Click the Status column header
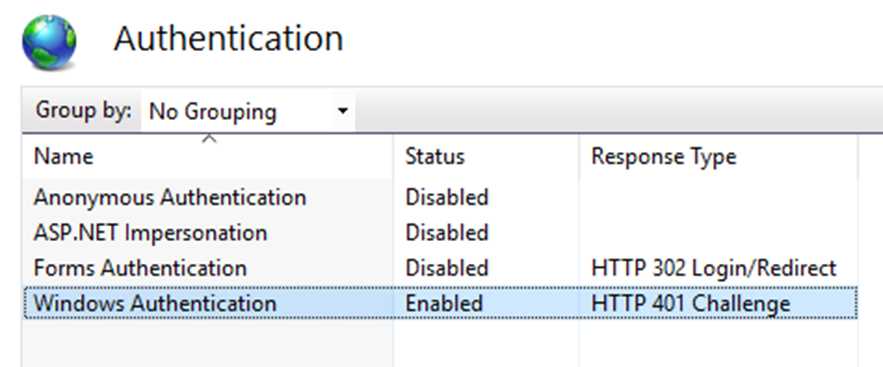The image size is (883, 367). [x=485, y=156]
